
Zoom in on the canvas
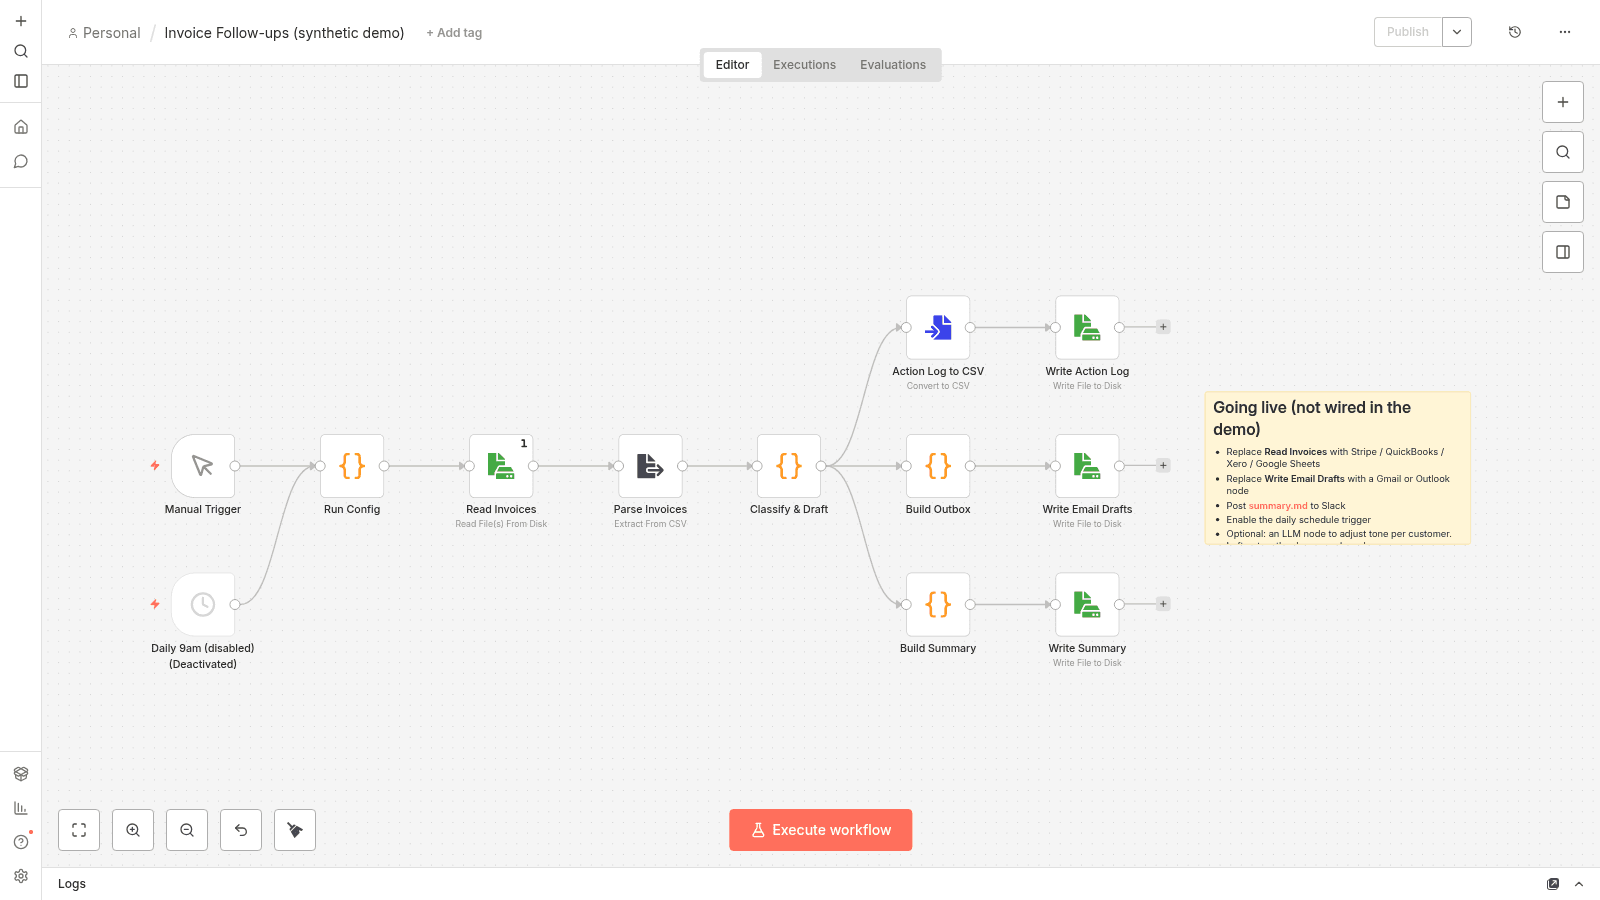pyautogui.click(x=133, y=830)
